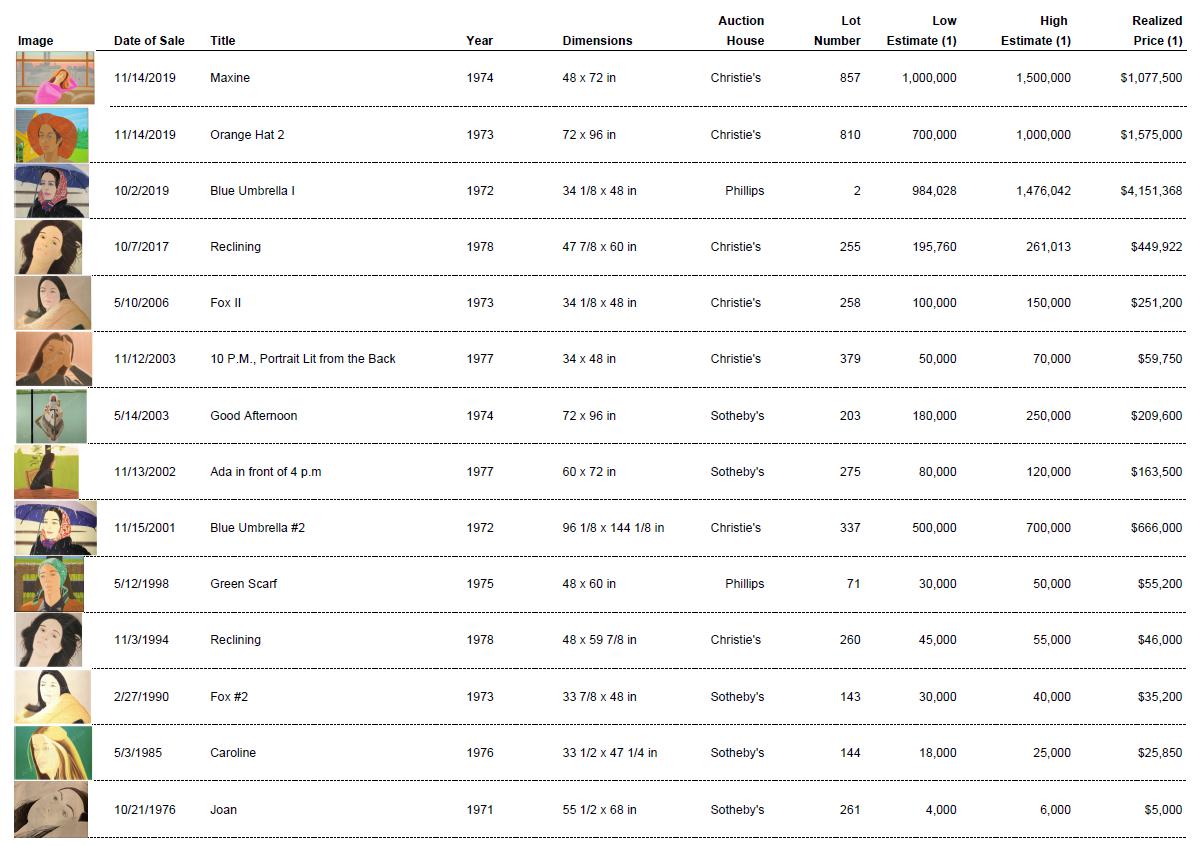Click the Fox II painting thumbnail
This screenshot has width=1197, height=846.
tap(52, 303)
